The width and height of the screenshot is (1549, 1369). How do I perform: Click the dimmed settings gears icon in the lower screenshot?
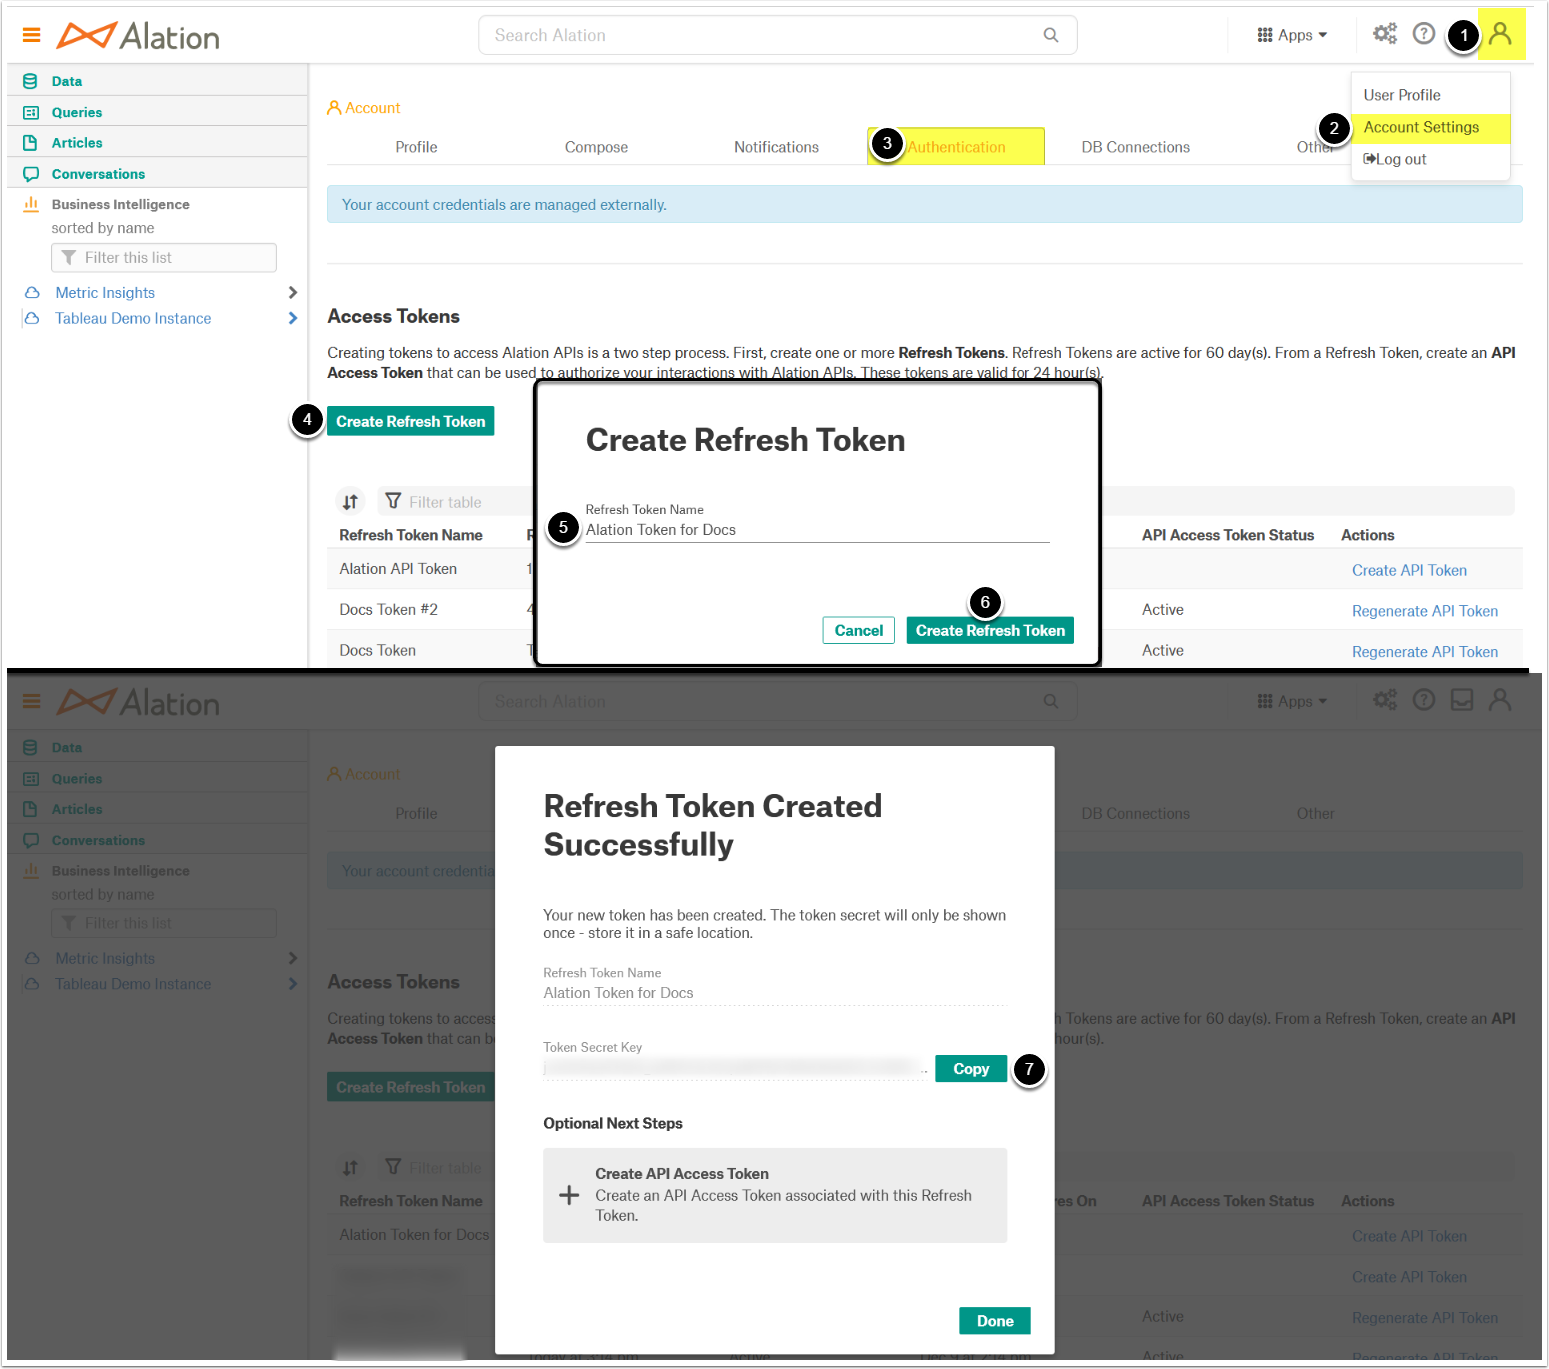tap(1385, 700)
